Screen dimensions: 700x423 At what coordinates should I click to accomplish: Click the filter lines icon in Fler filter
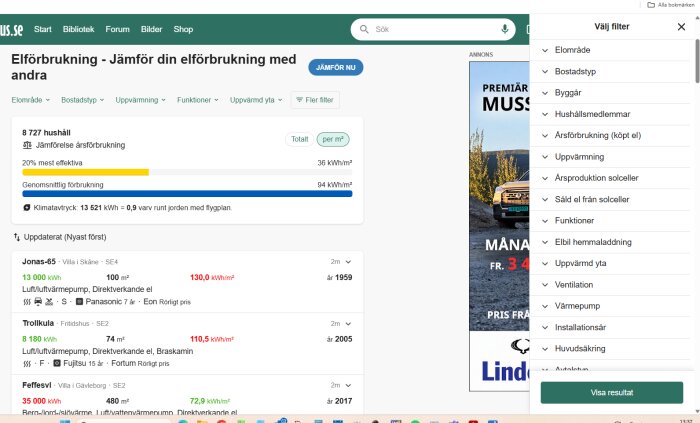300,100
